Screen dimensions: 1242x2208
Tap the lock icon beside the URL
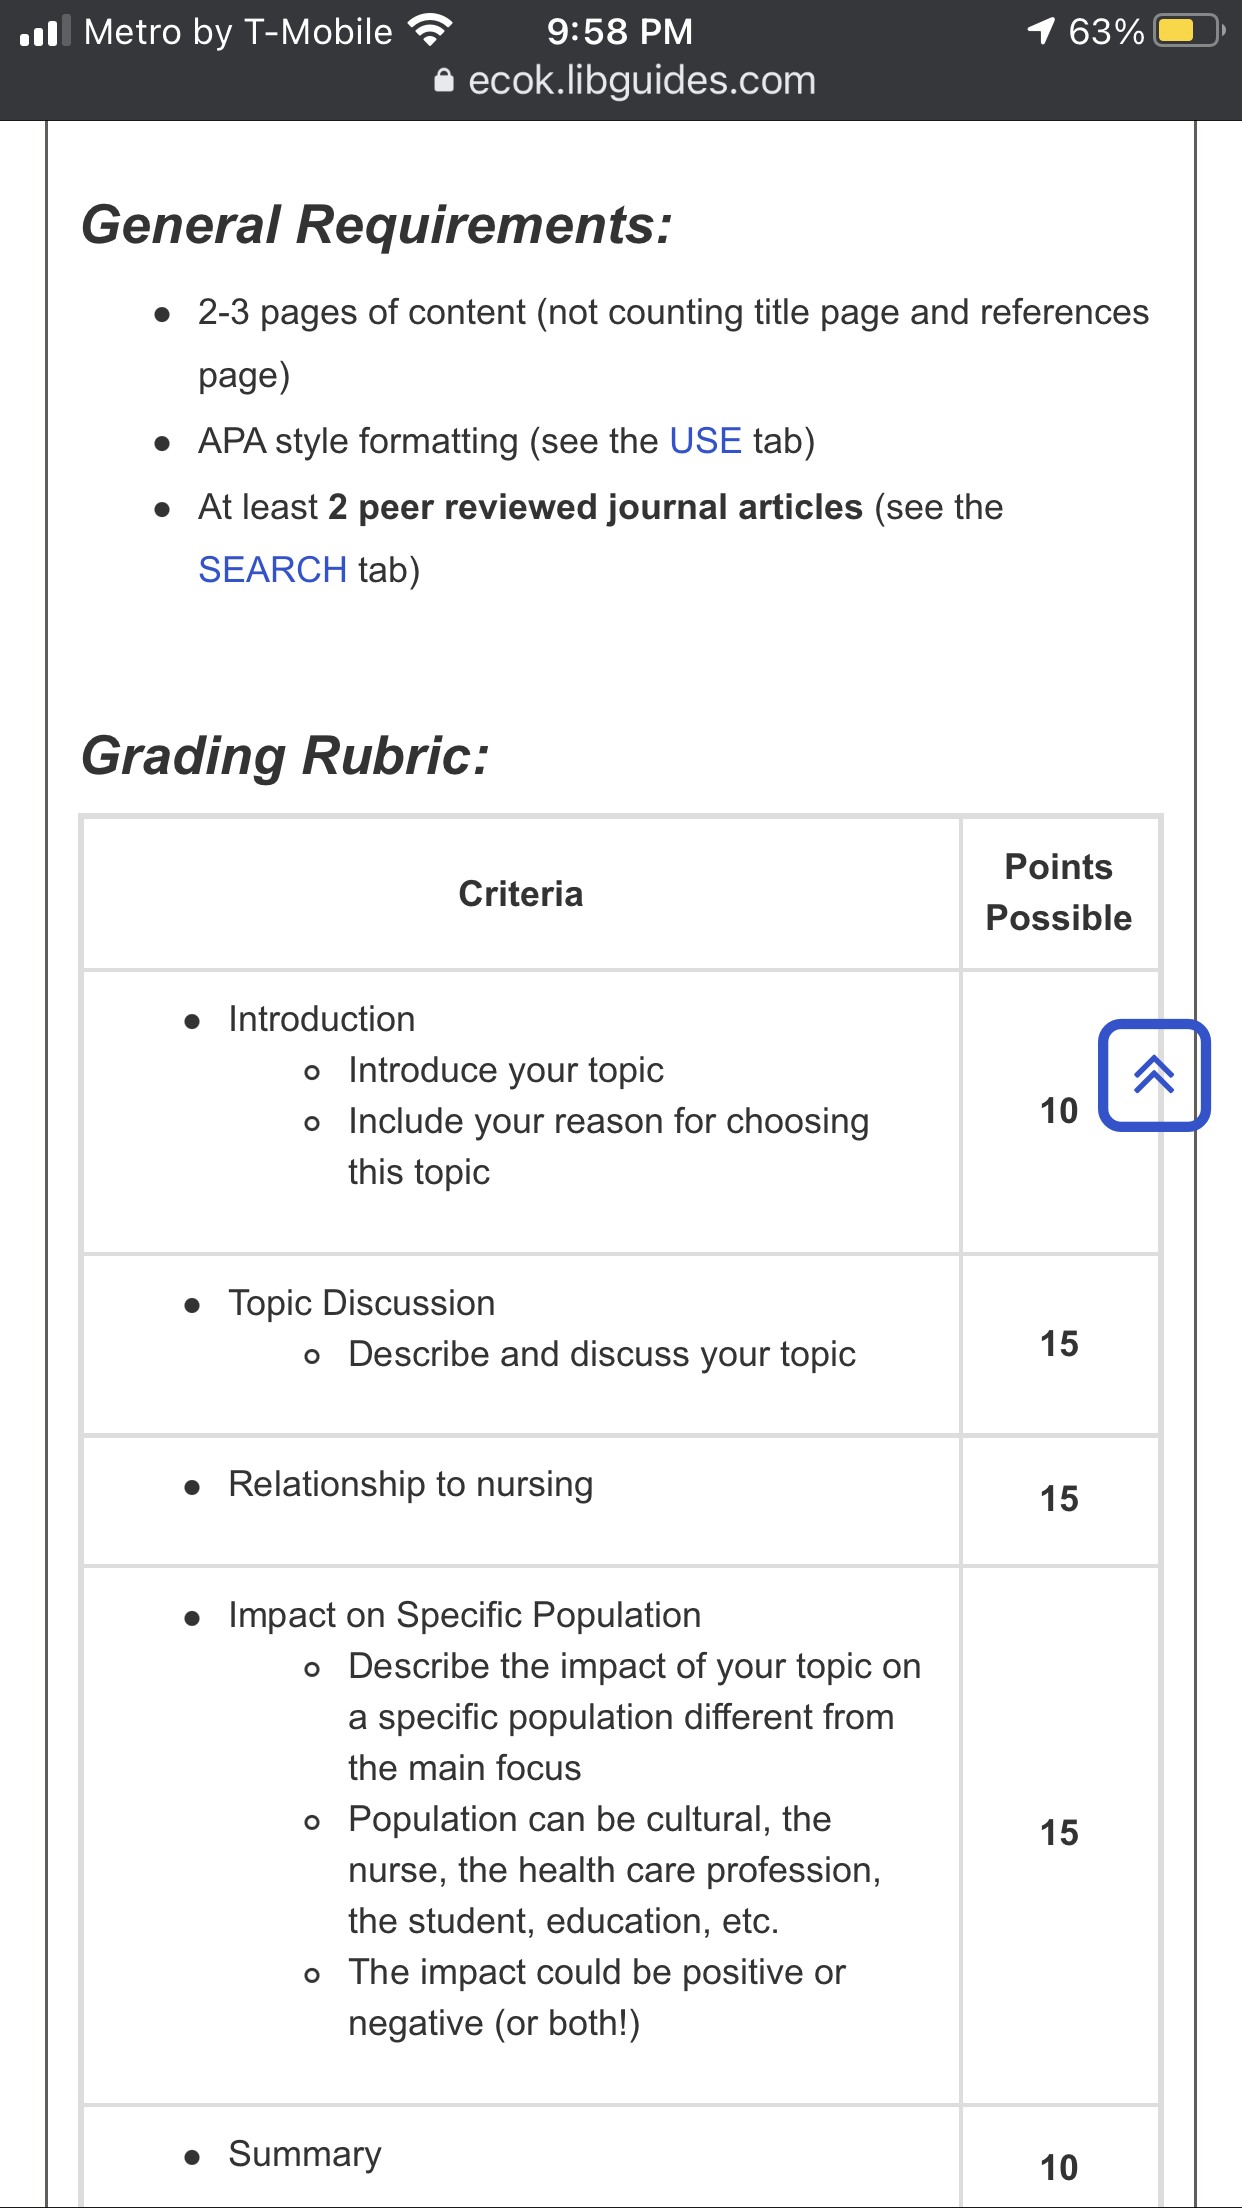(444, 80)
